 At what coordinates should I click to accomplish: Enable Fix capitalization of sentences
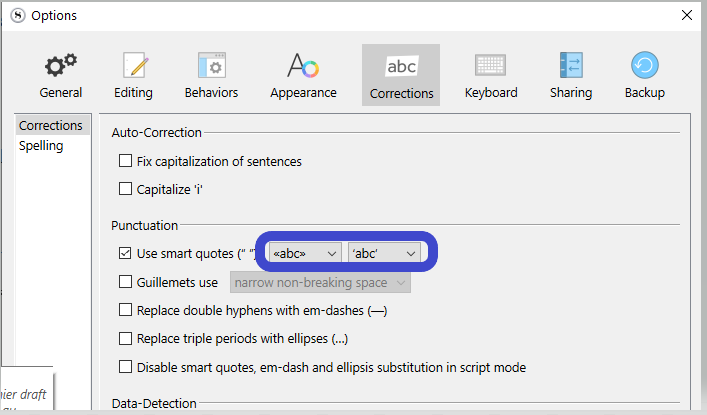point(126,161)
